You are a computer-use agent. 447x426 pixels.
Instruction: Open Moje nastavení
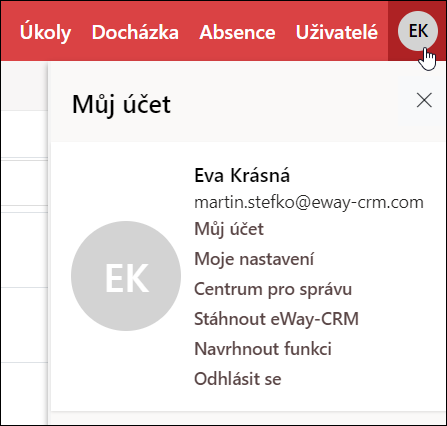pos(254,259)
